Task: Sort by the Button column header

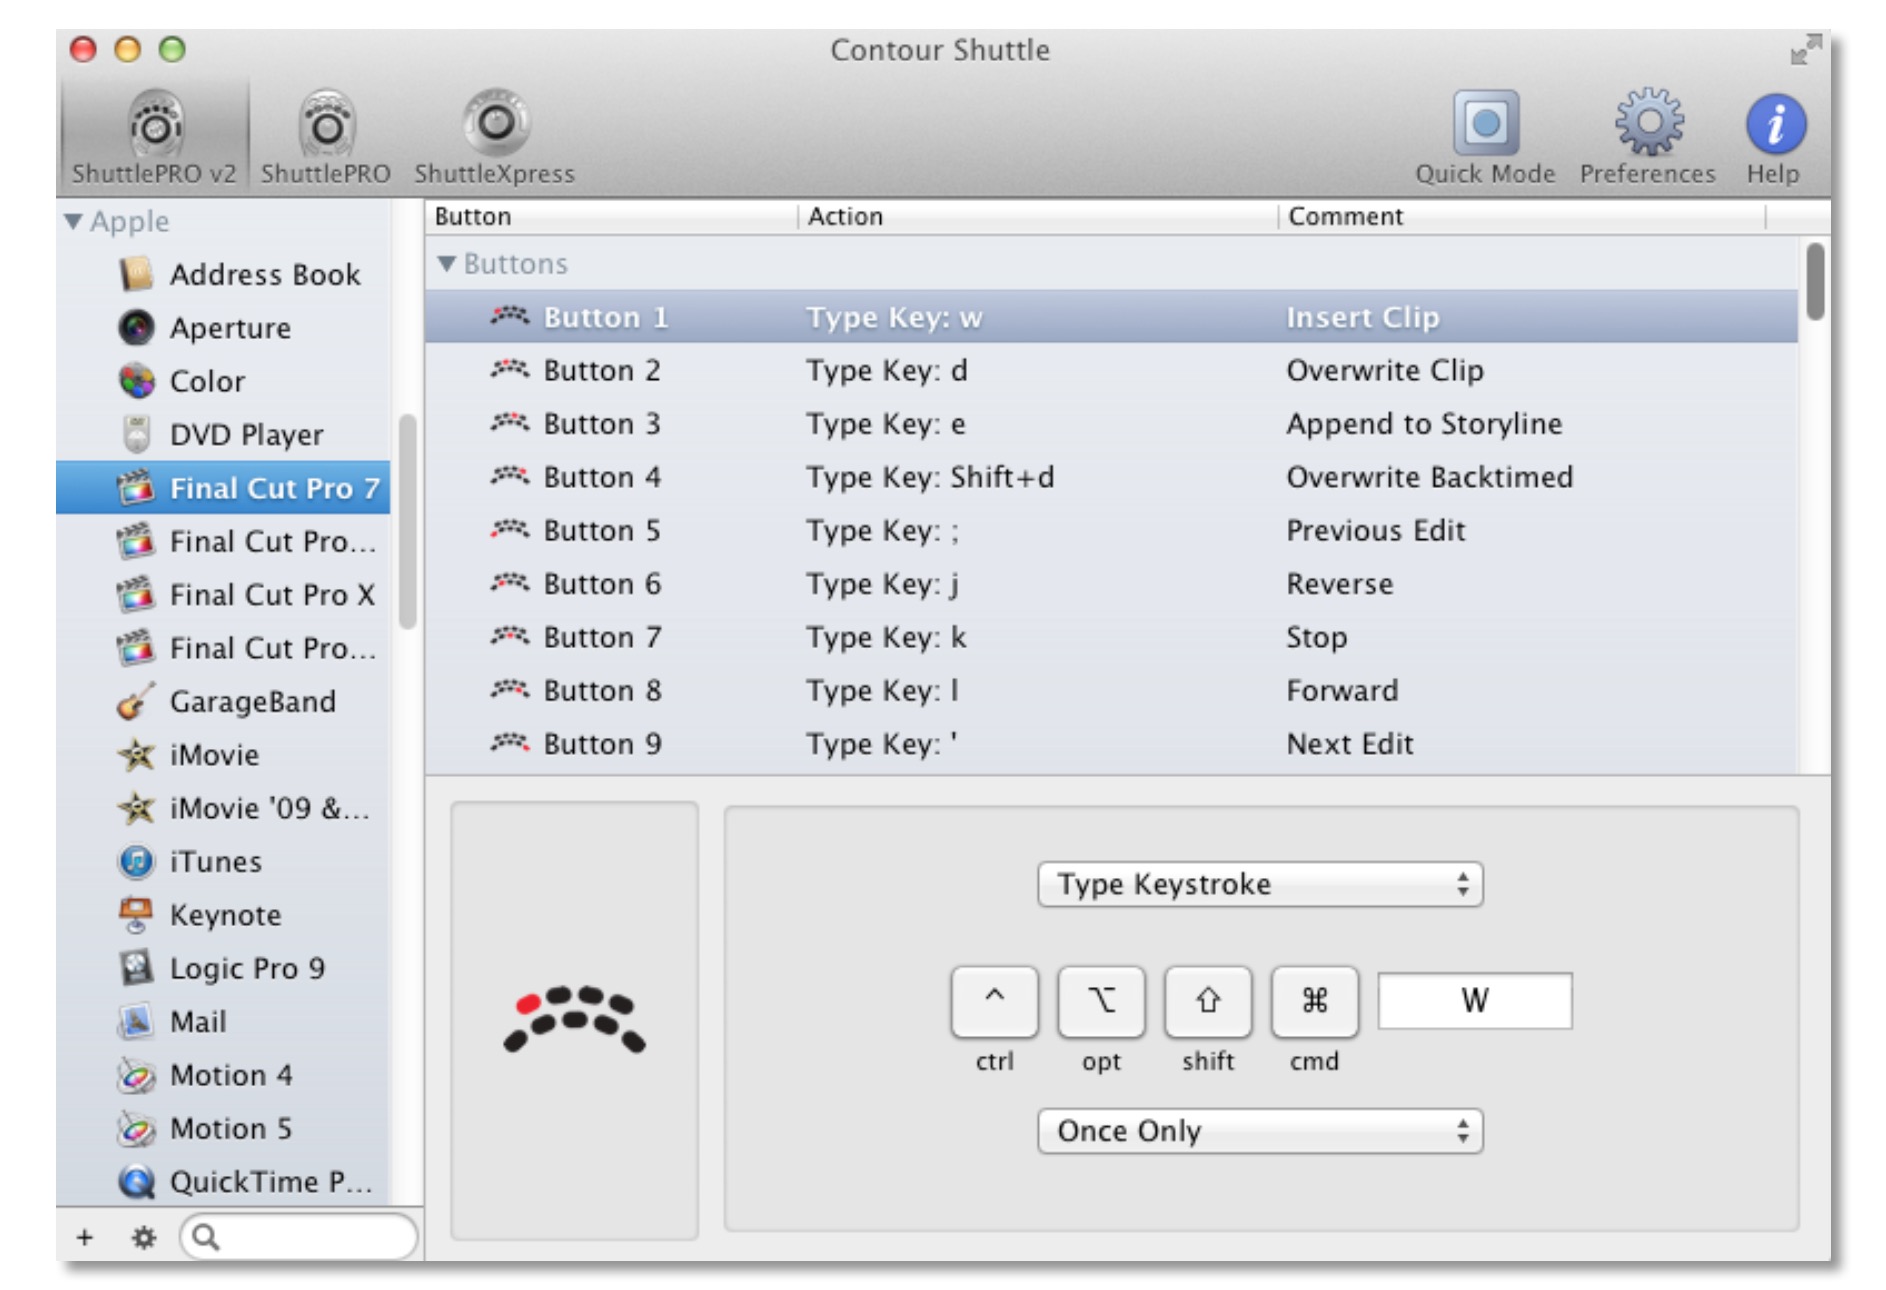Action: click(x=612, y=217)
